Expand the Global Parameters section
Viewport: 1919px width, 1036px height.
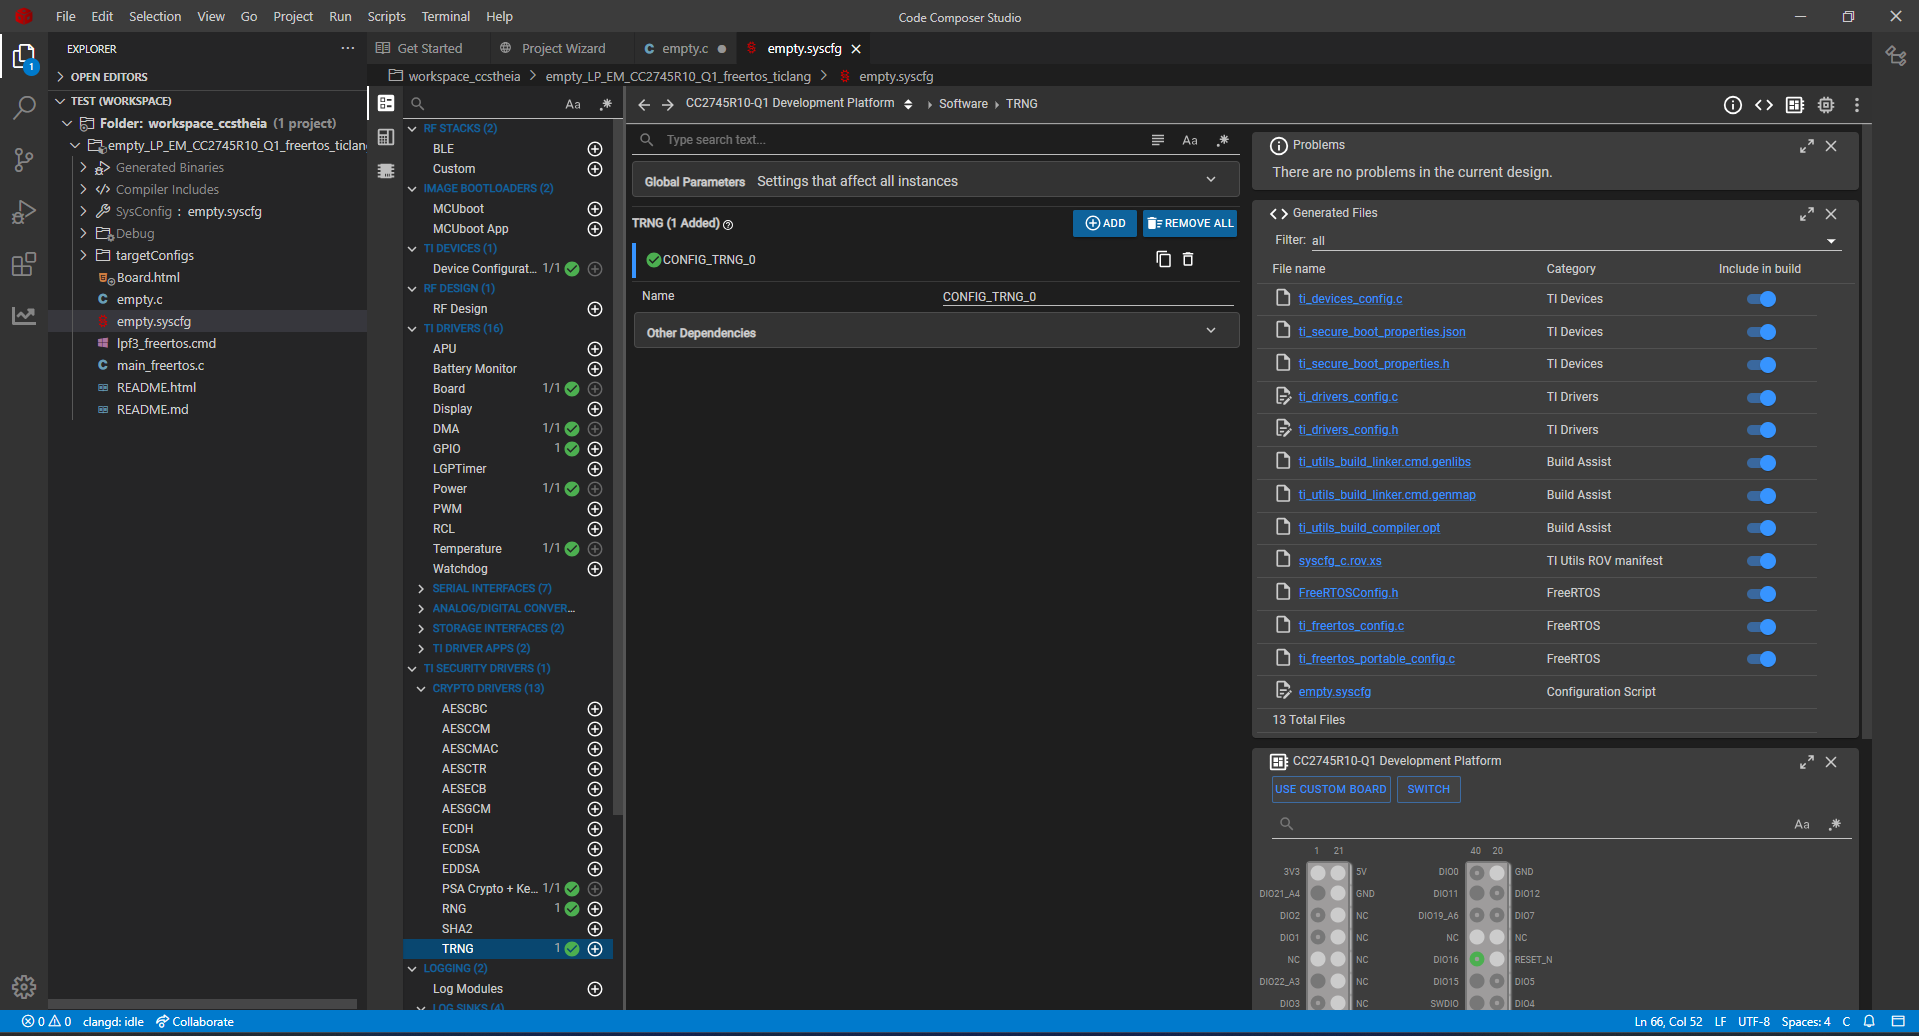tap(1211, 180)
